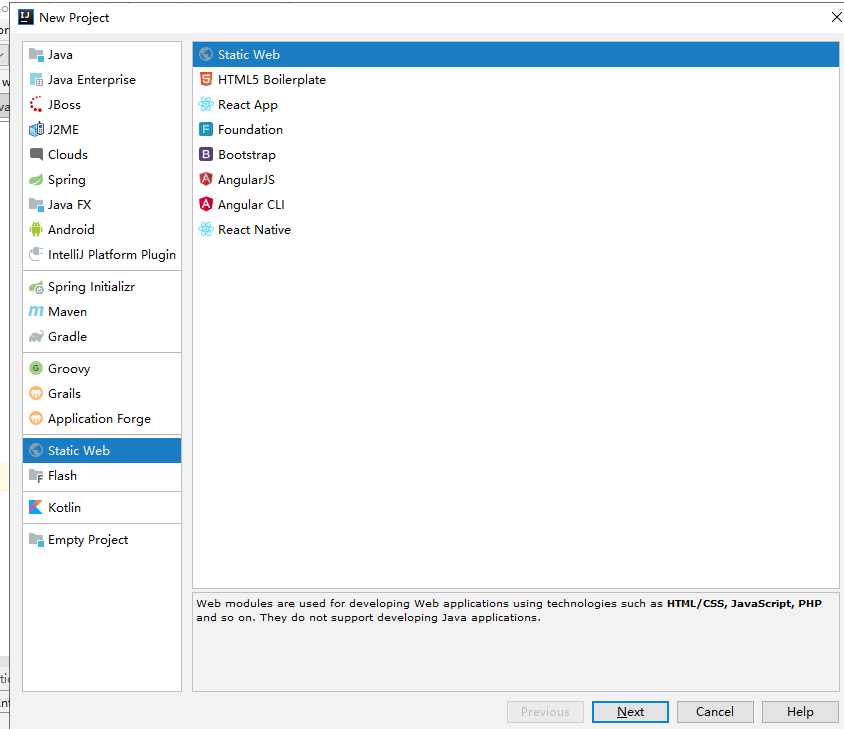Viewport: 844px width, 729px height.
Task: Close the New Project dialog window
Action: [836, 17]
